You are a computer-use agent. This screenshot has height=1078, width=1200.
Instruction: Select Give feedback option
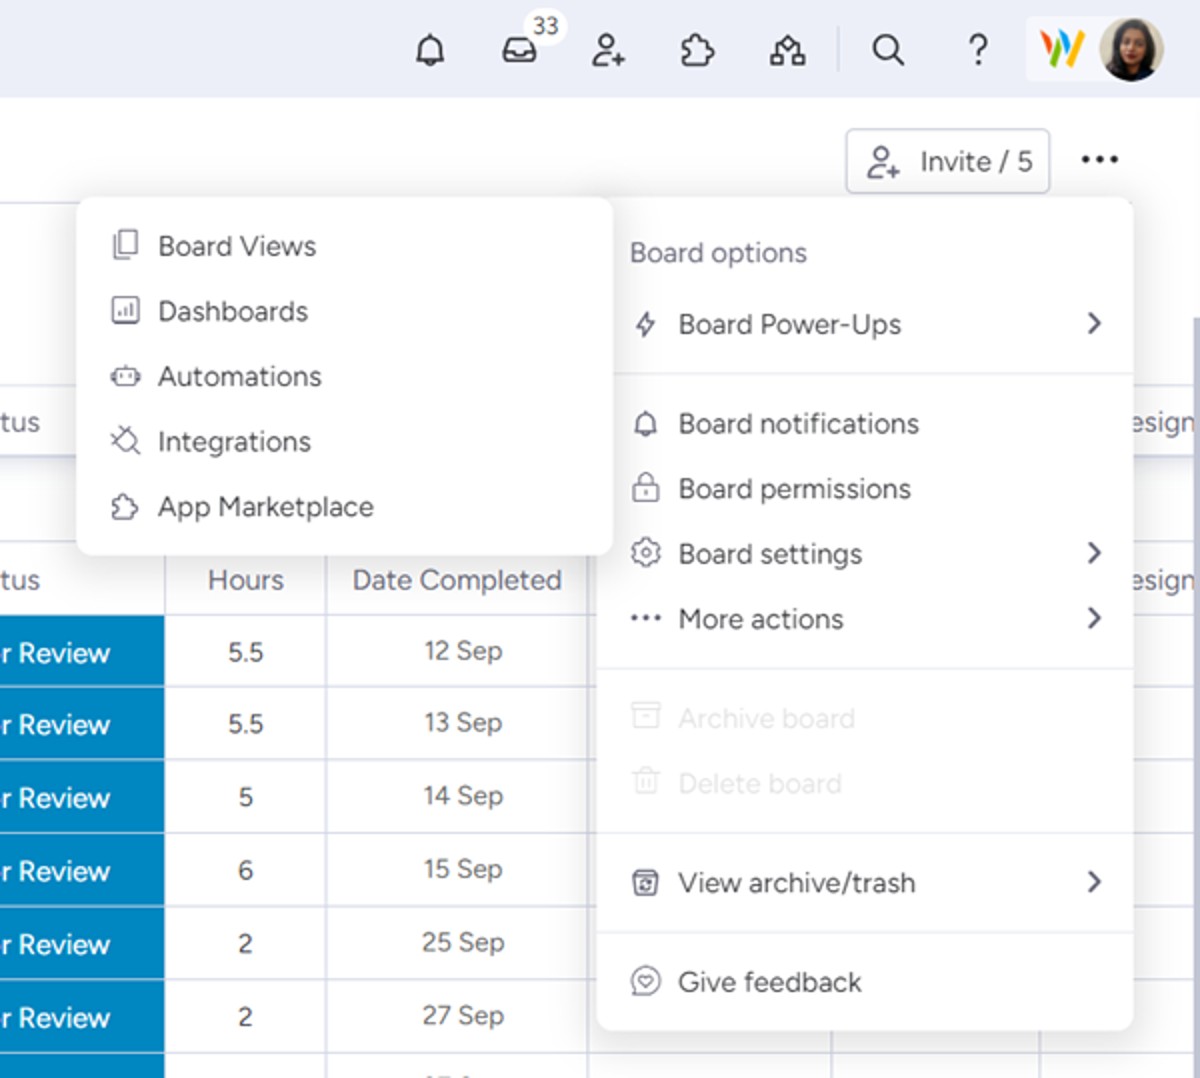tap(866, 982)
